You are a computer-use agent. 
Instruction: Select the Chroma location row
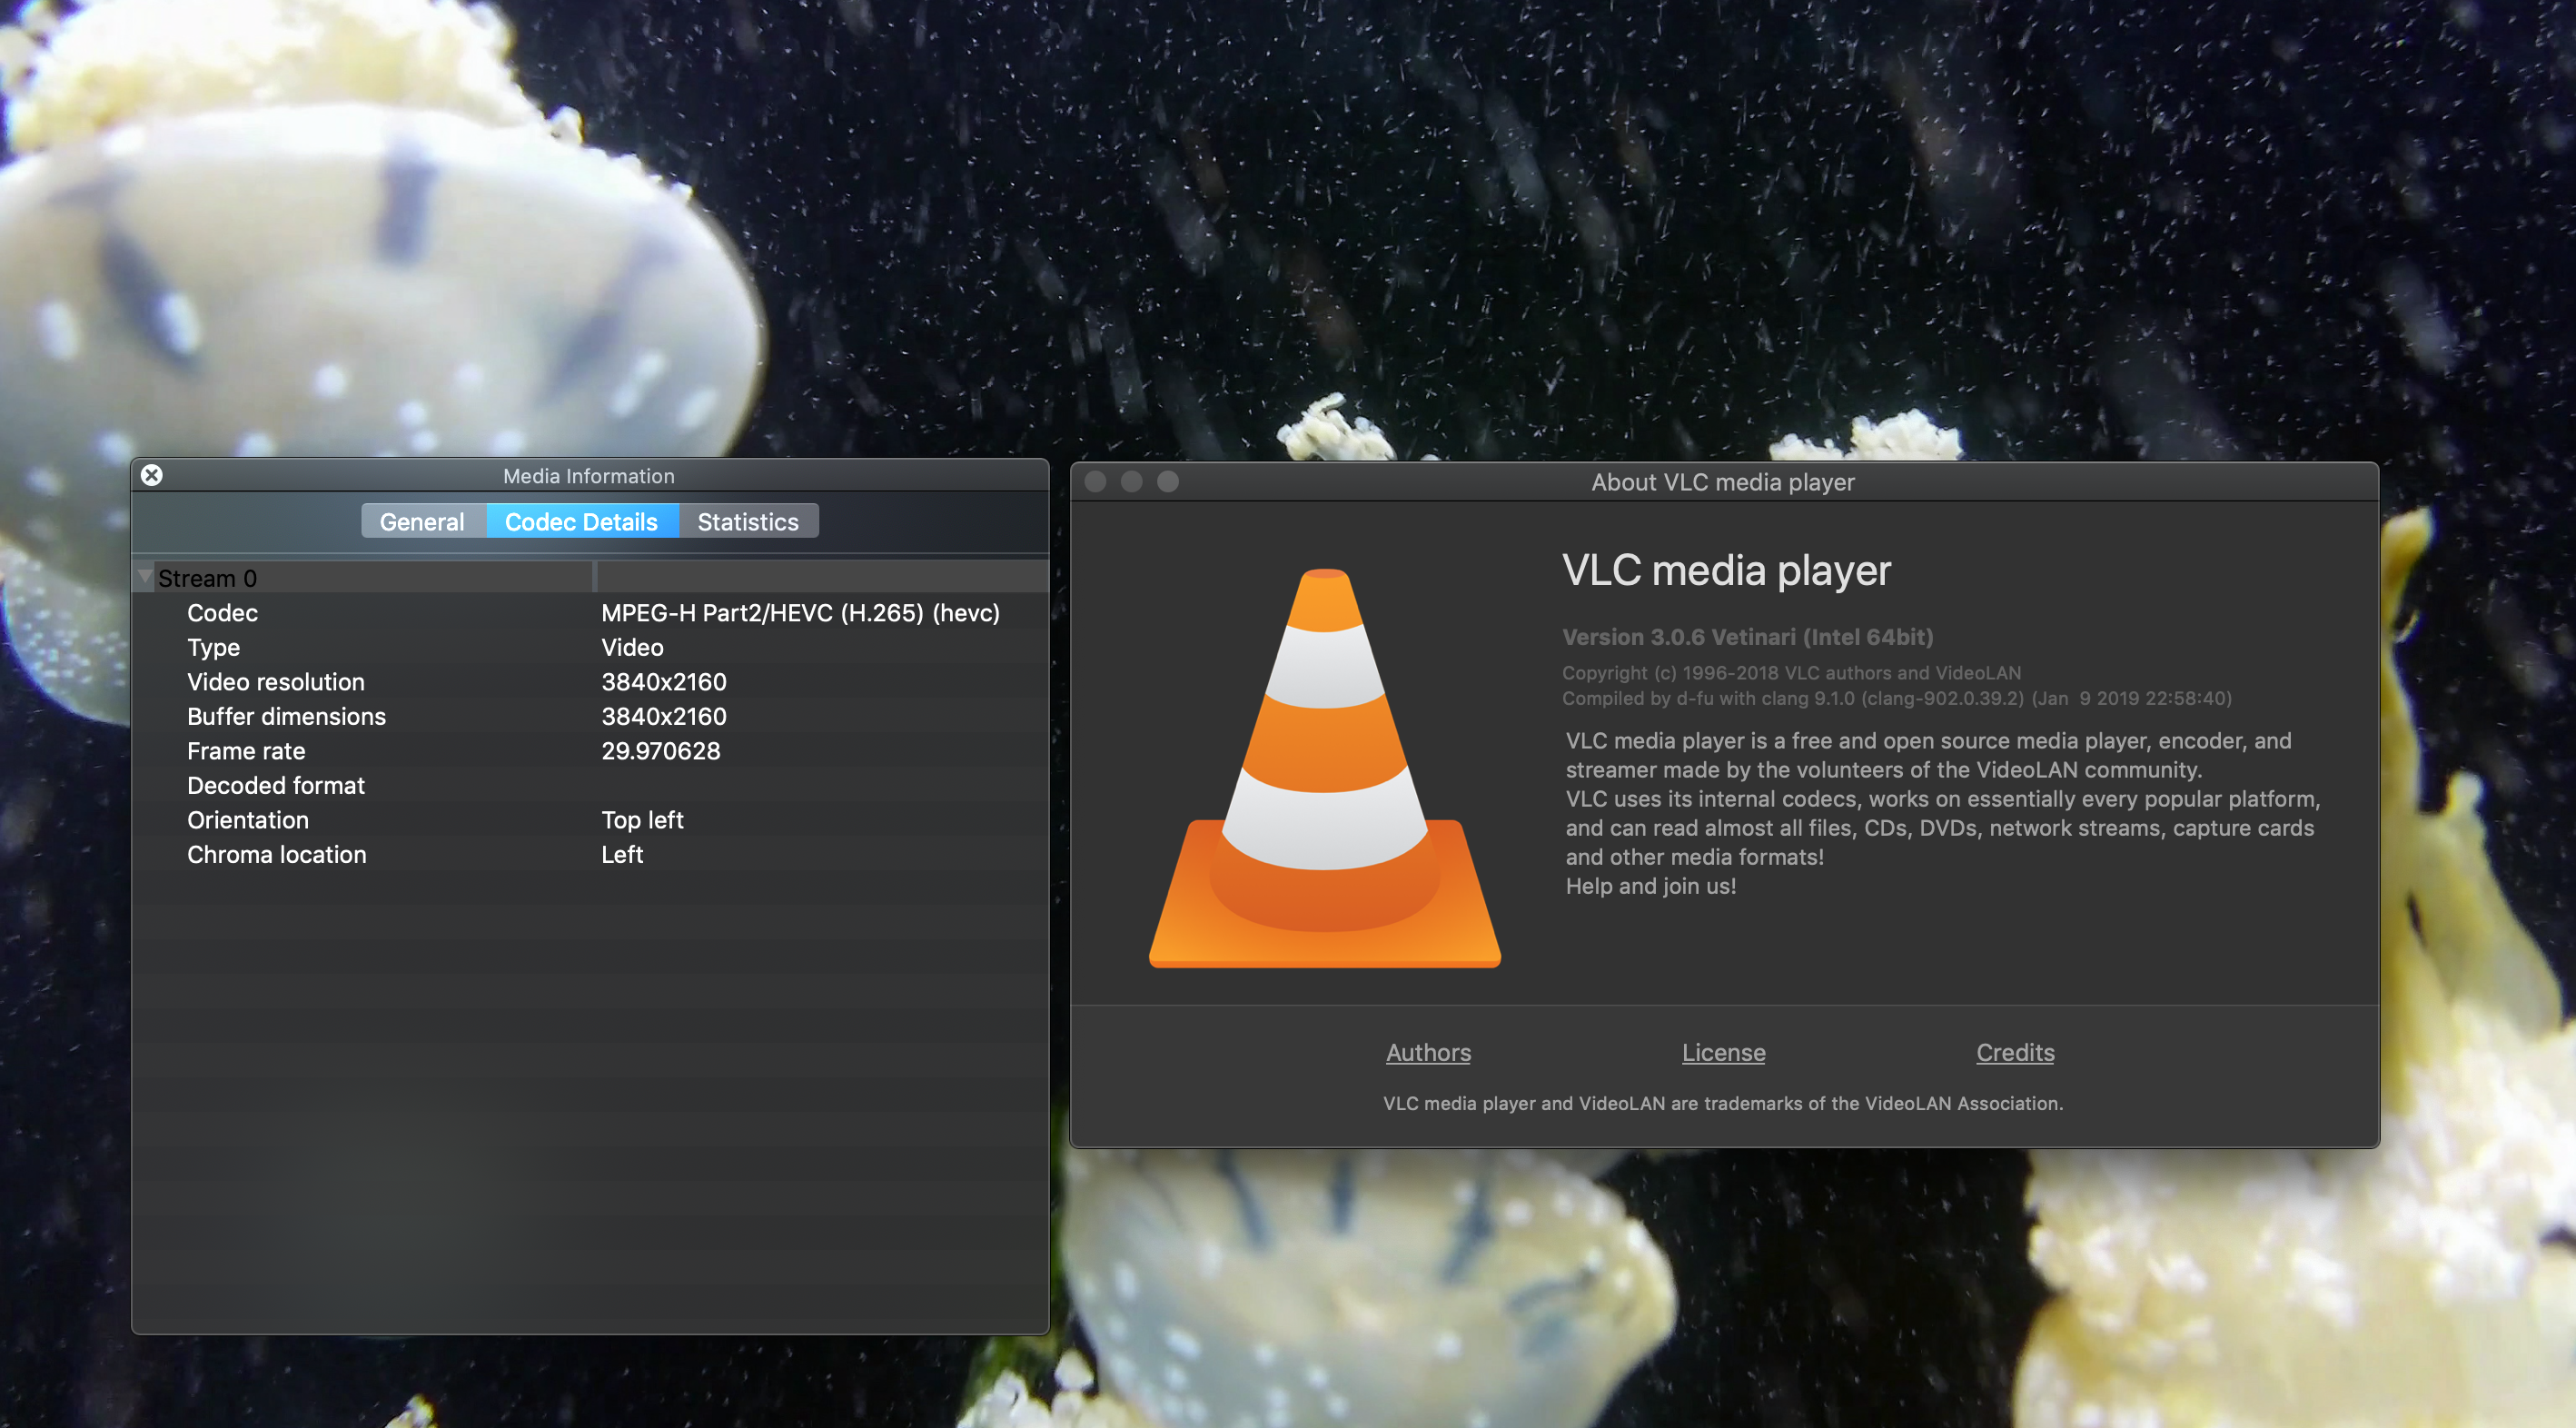click(590, 855)
